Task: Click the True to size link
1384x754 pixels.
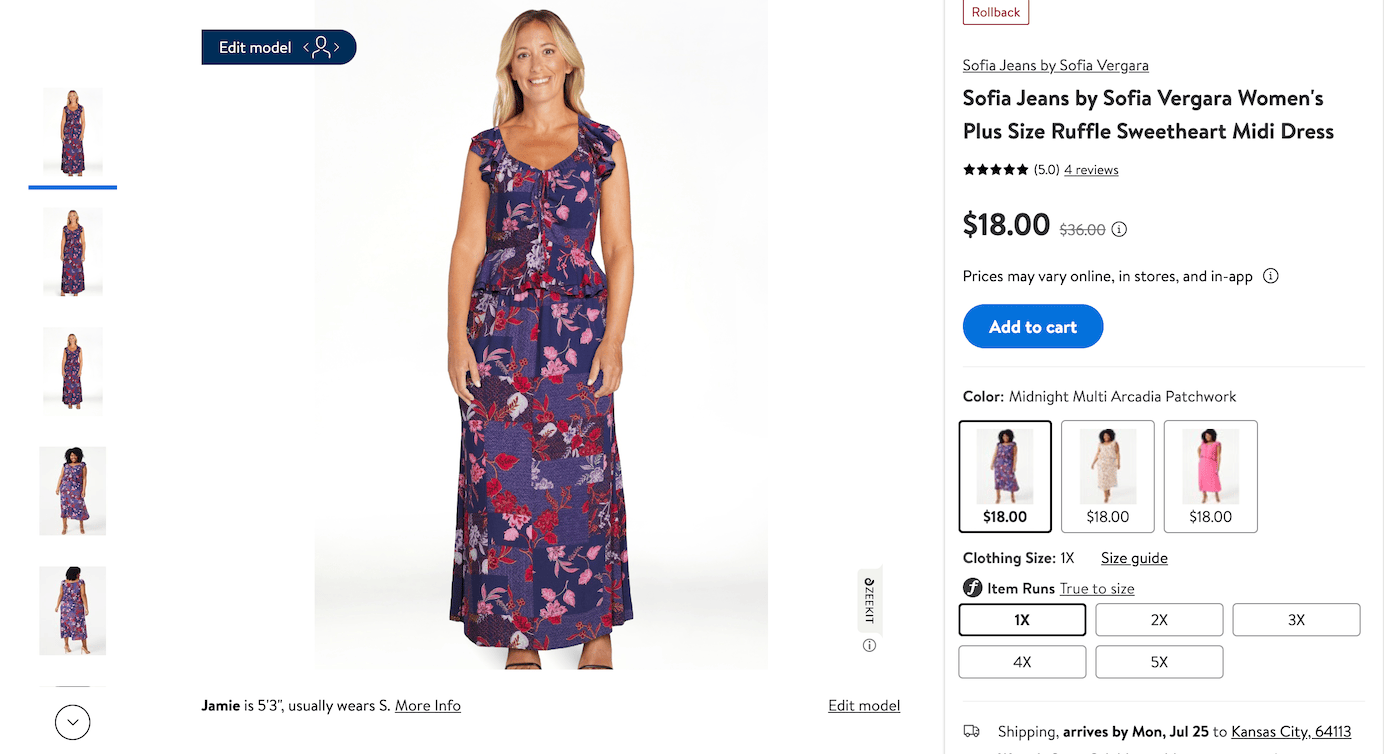Action: pos(1096,588)
